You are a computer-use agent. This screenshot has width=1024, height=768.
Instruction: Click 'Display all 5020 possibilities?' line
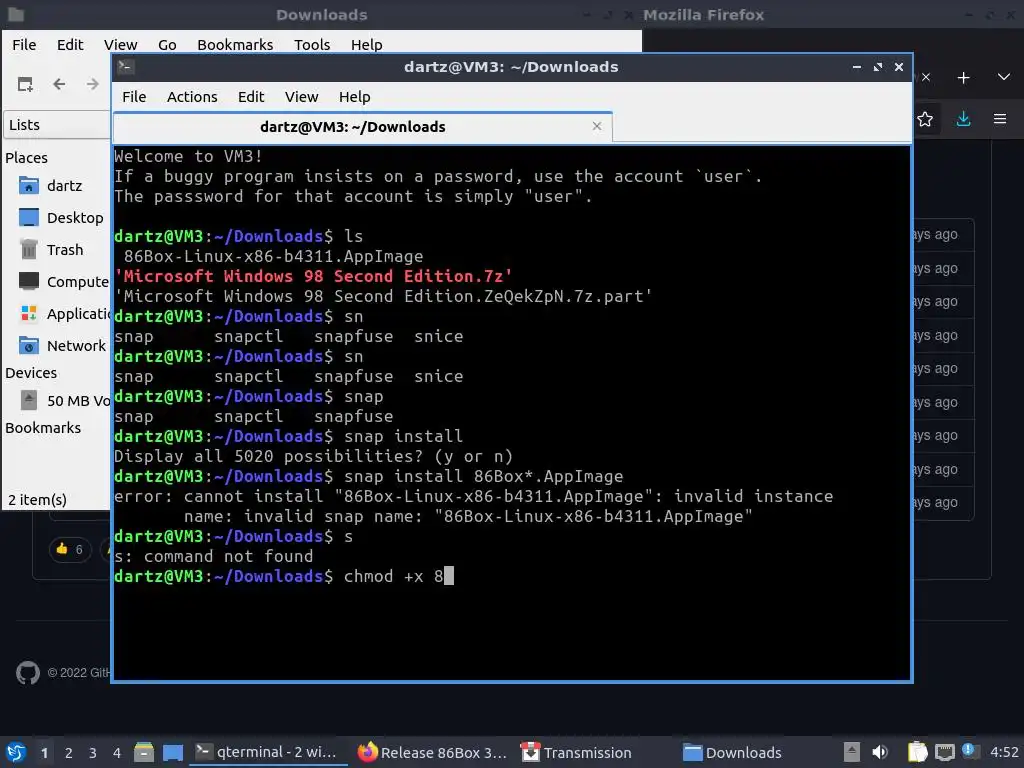(313, 456)
